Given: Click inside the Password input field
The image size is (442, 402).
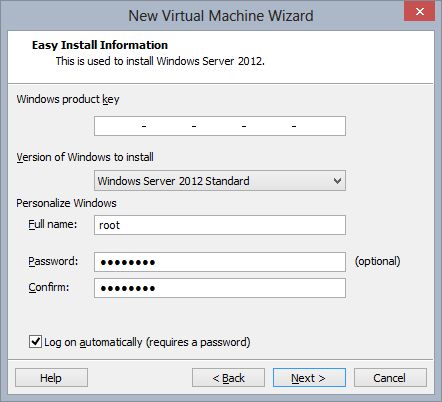Looking at the screenshot, I should pyautogui.click(x=220, y=262).
